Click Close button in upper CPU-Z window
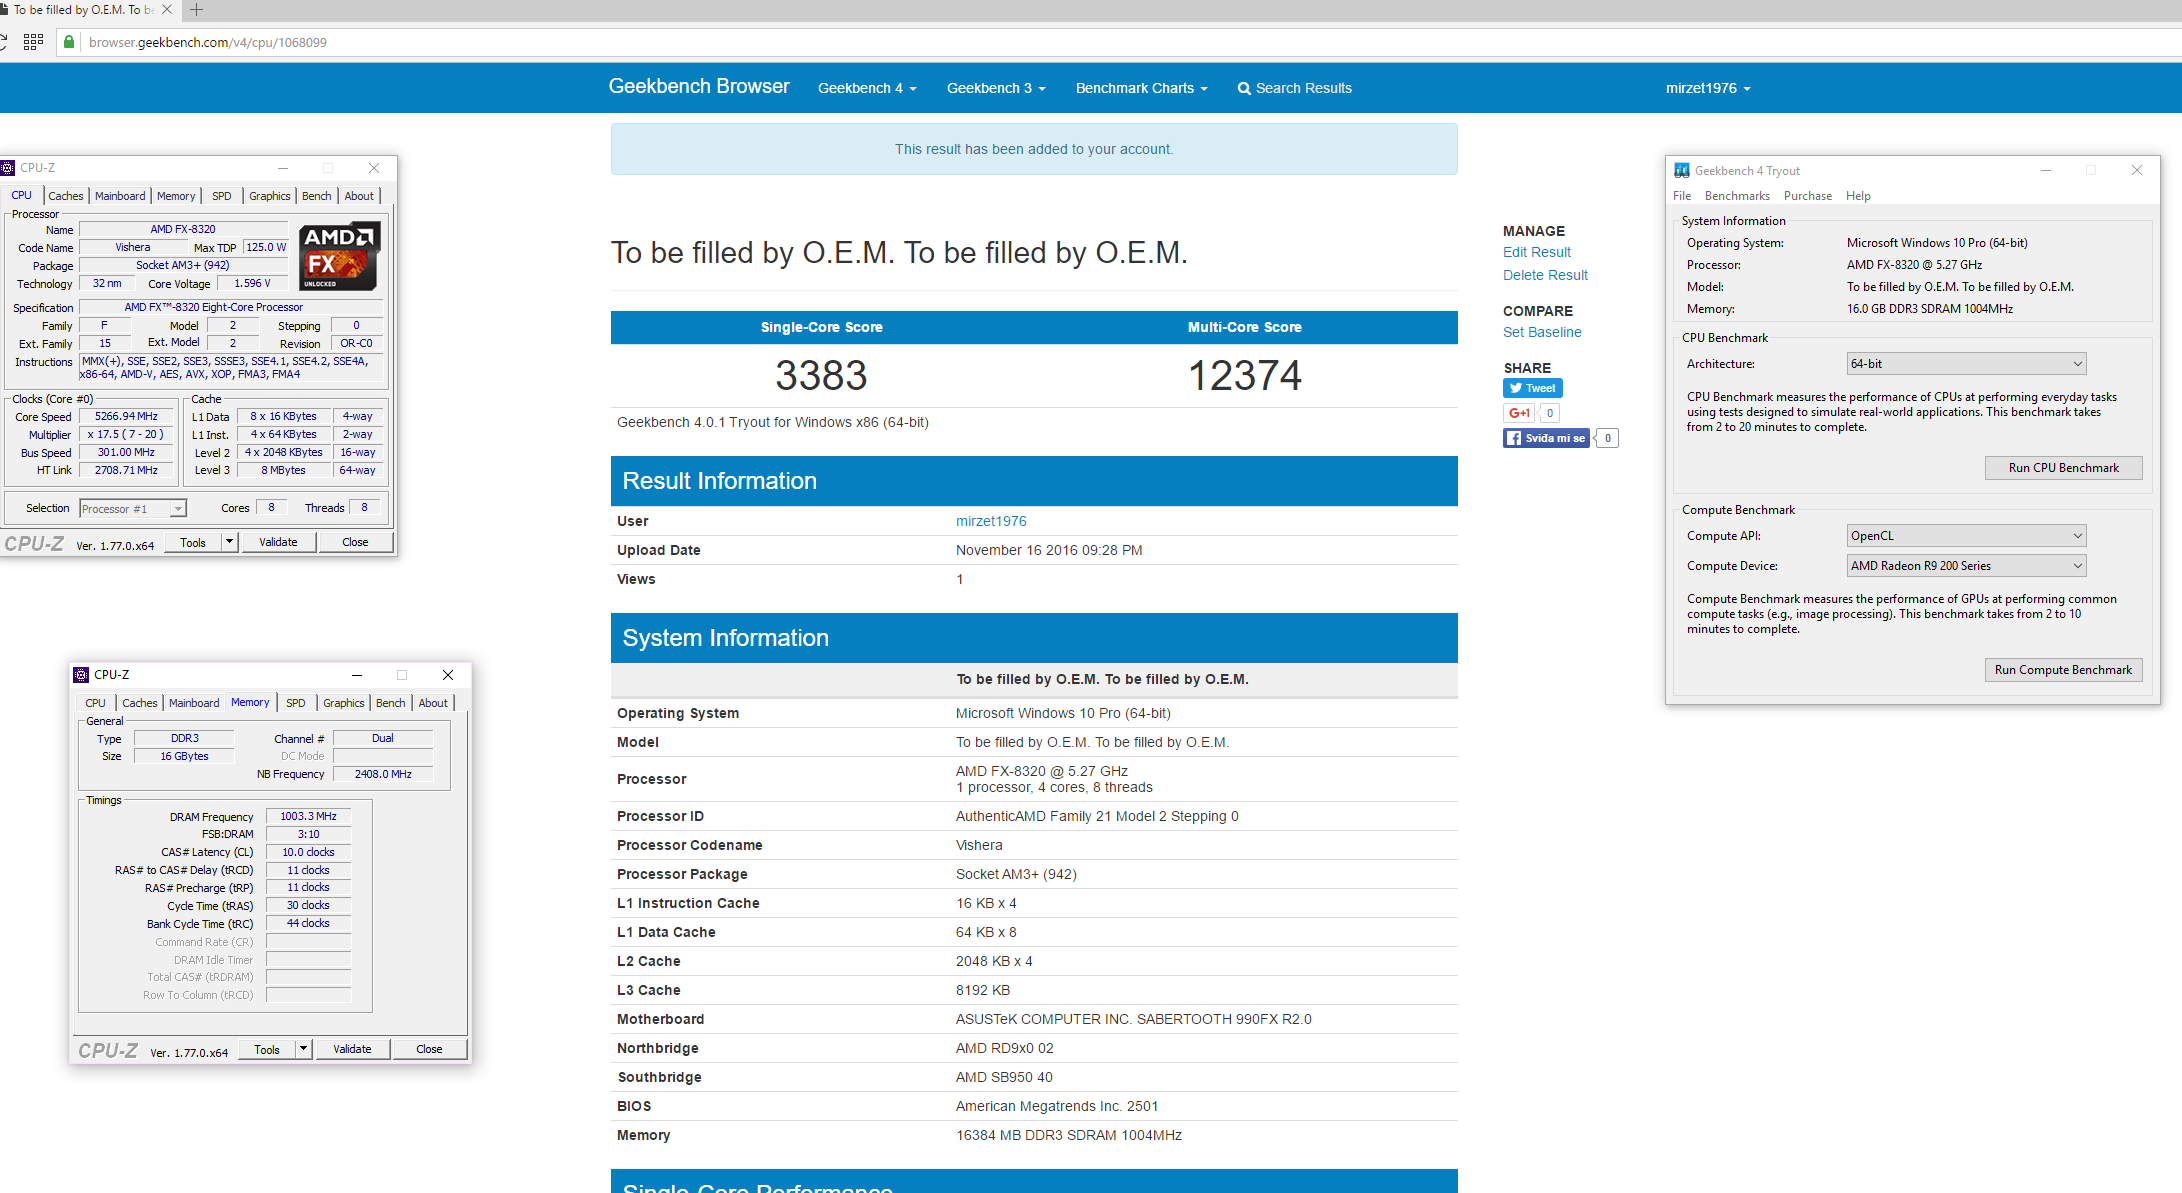The width and height of the screenshot is (2182, 1193). click(355, 542)
